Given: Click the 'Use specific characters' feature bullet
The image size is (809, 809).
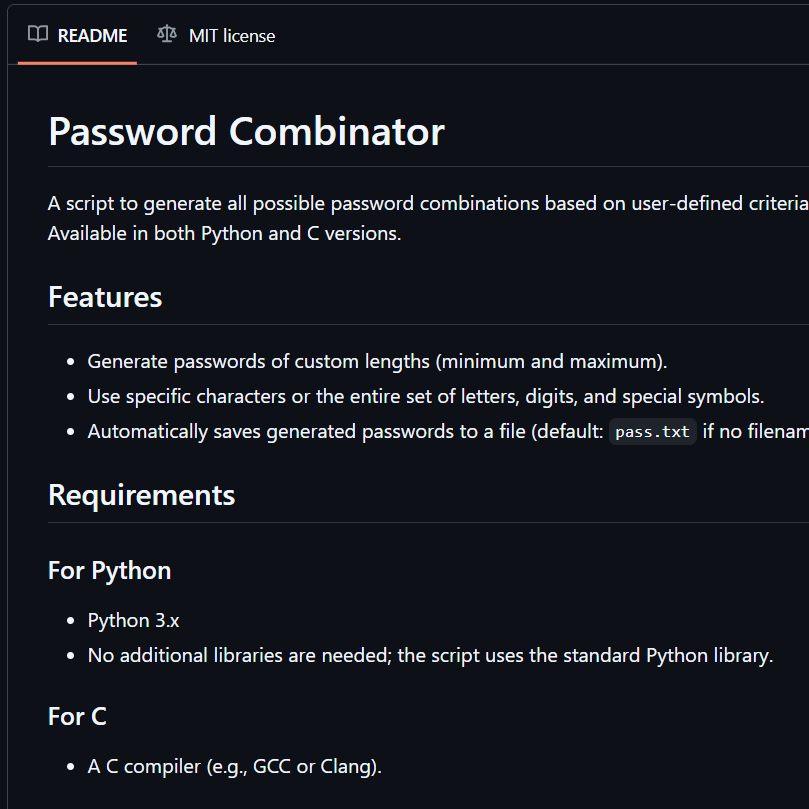Looking at the screenshot, I should 425,396.
